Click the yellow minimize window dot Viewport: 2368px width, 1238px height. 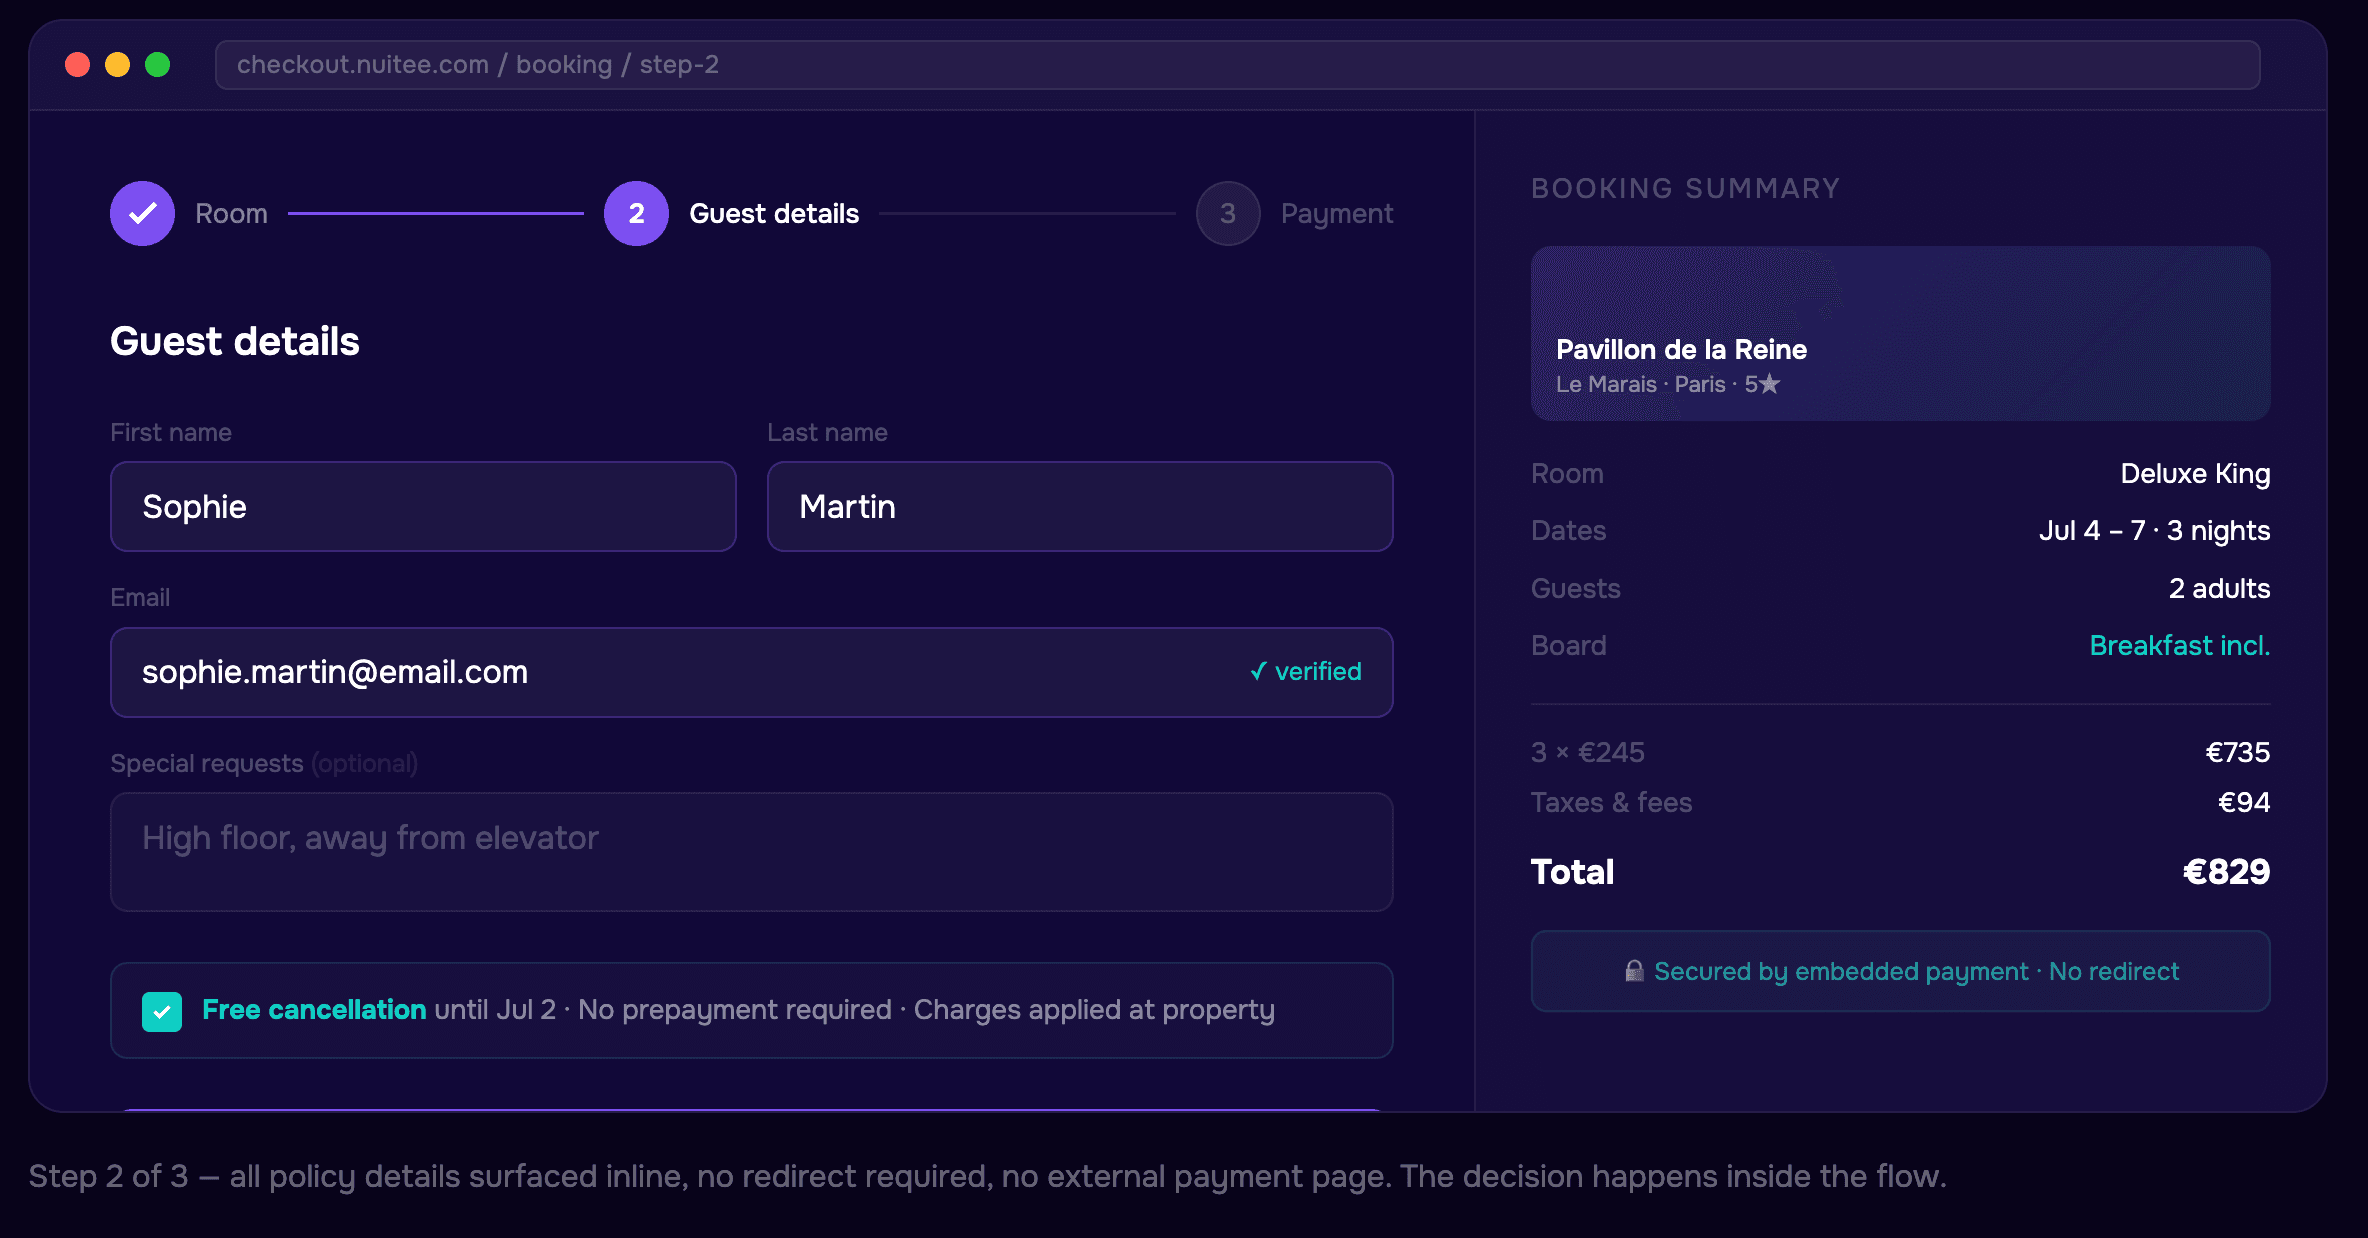(117, 65)
